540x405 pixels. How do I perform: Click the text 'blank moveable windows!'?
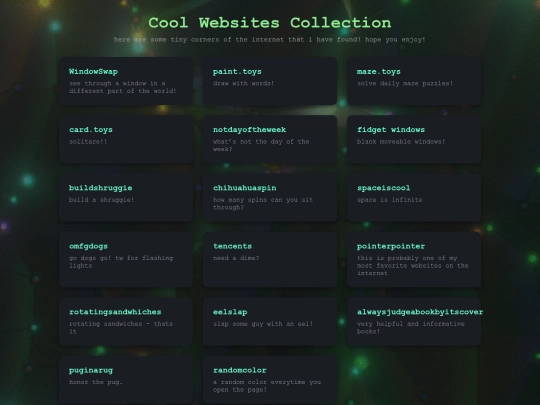click(401, 142)
